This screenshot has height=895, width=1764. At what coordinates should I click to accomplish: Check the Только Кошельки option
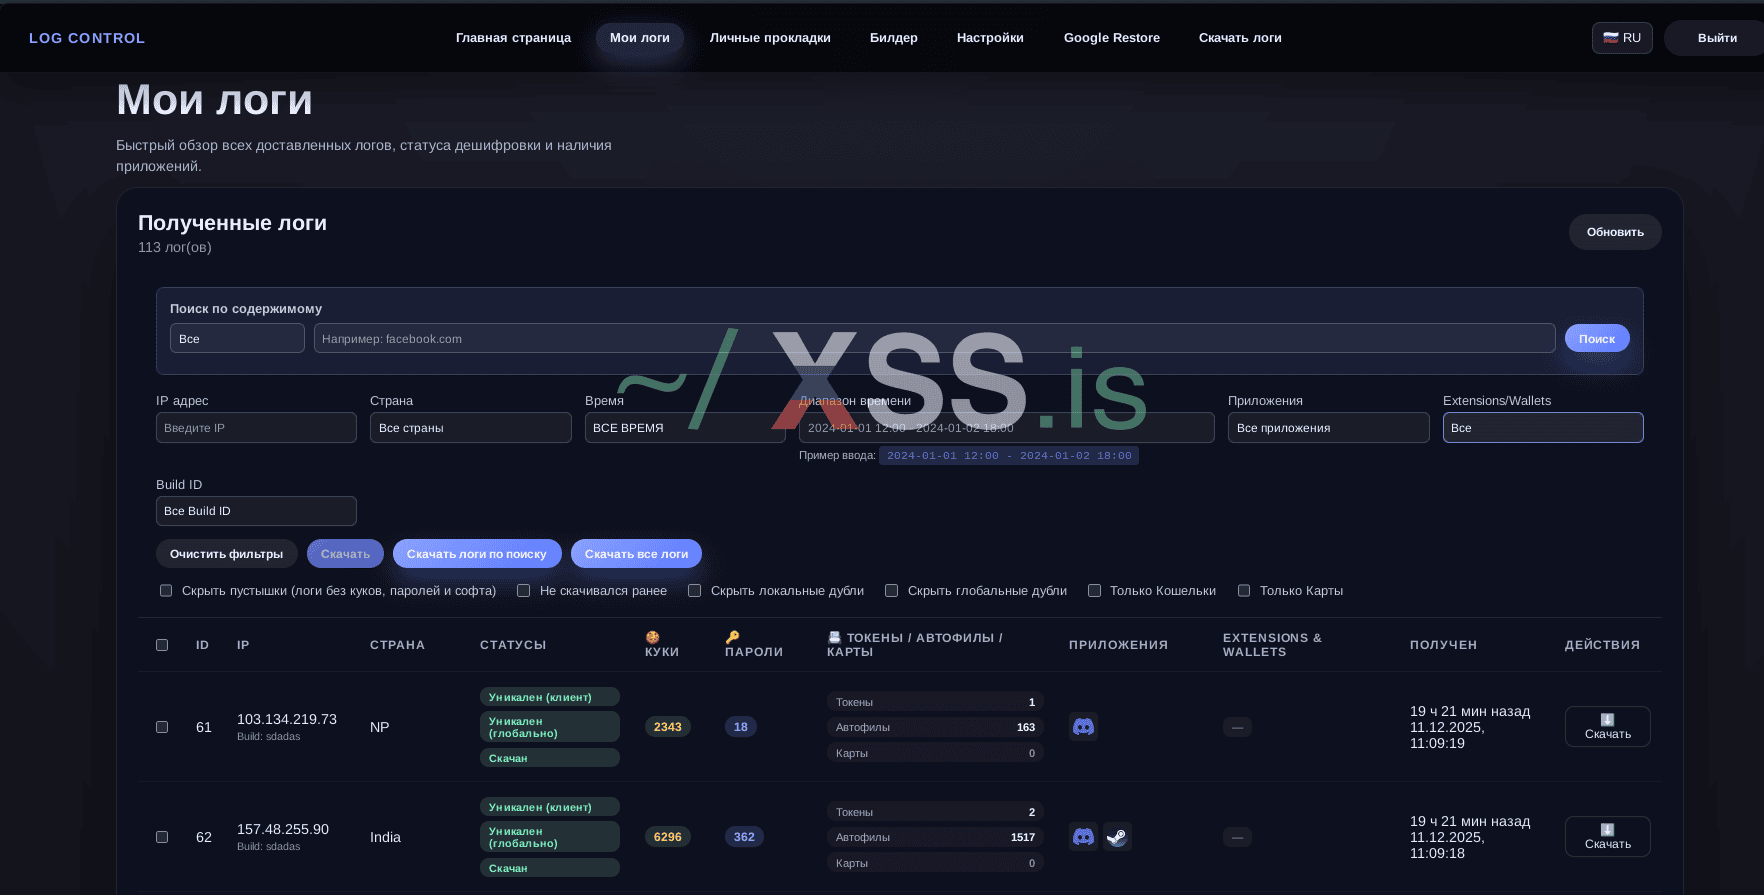click(x=1094, y=591)
